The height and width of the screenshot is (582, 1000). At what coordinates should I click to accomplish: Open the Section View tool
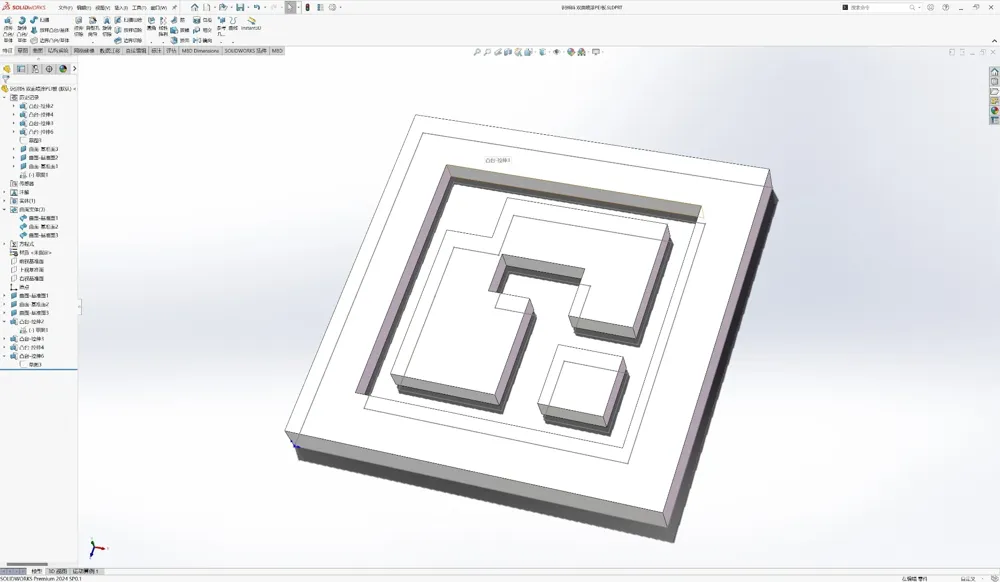click(x=508, y=52)
